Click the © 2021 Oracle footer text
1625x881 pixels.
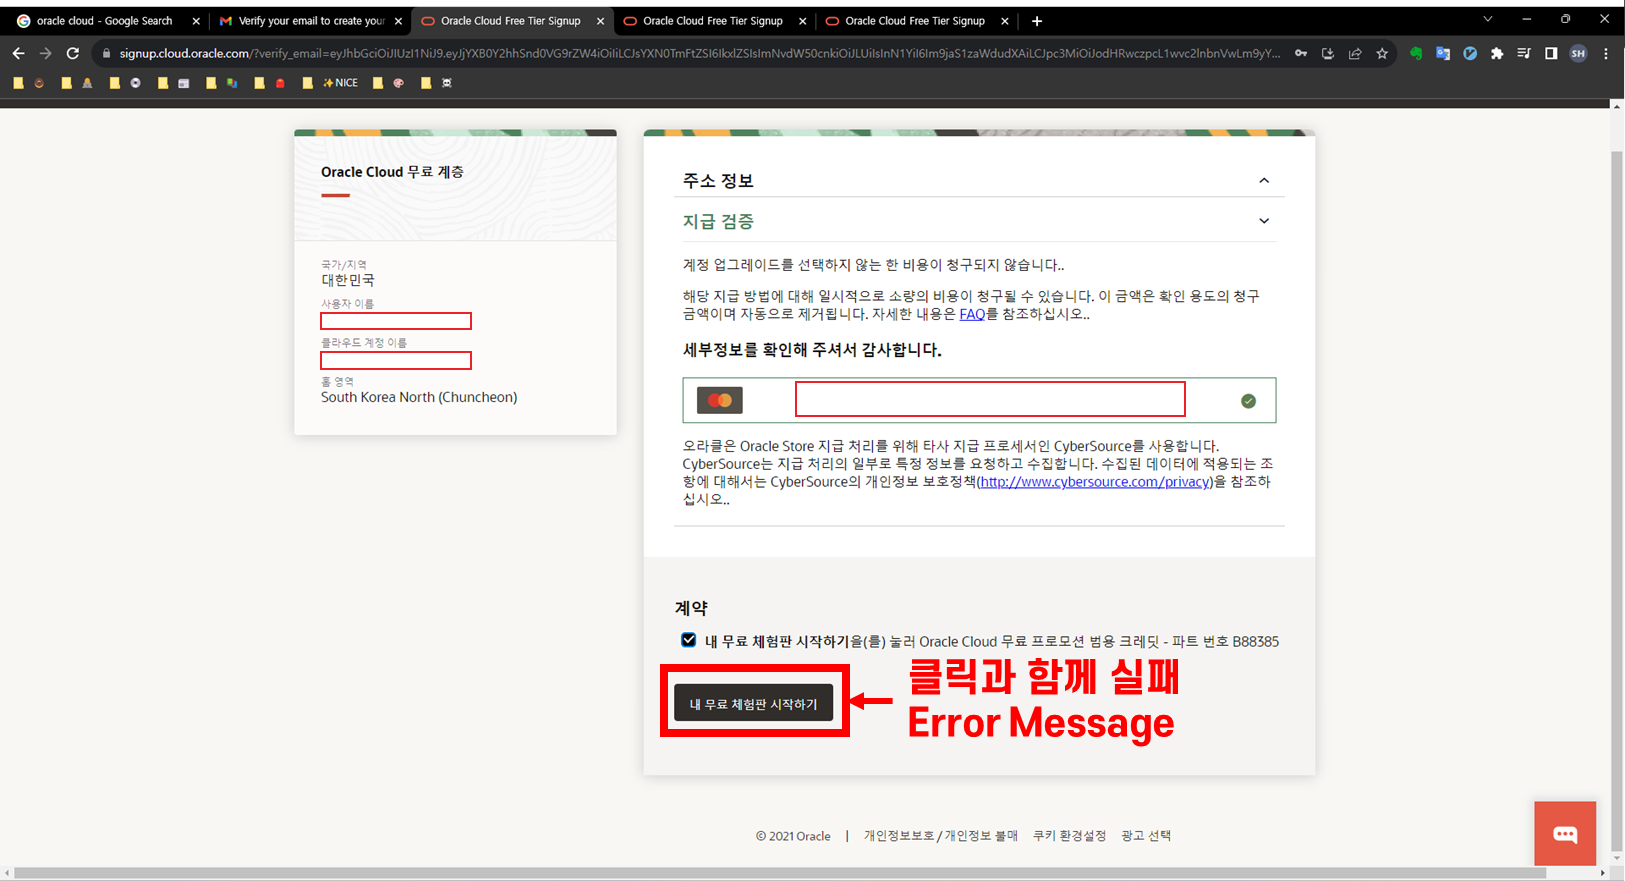793,836
